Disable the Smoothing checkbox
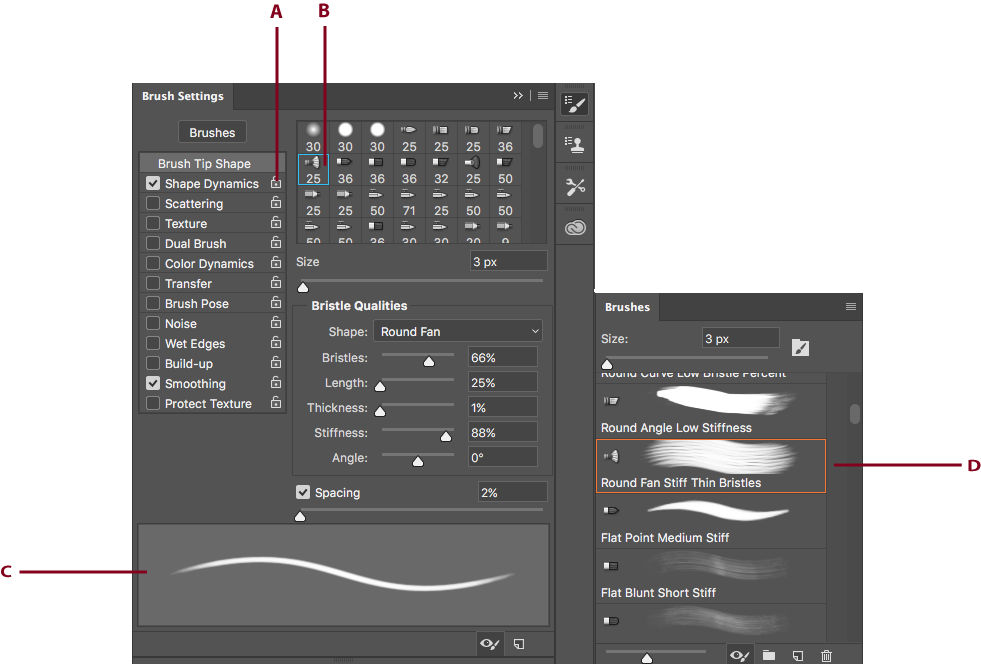 coord(153,383)
